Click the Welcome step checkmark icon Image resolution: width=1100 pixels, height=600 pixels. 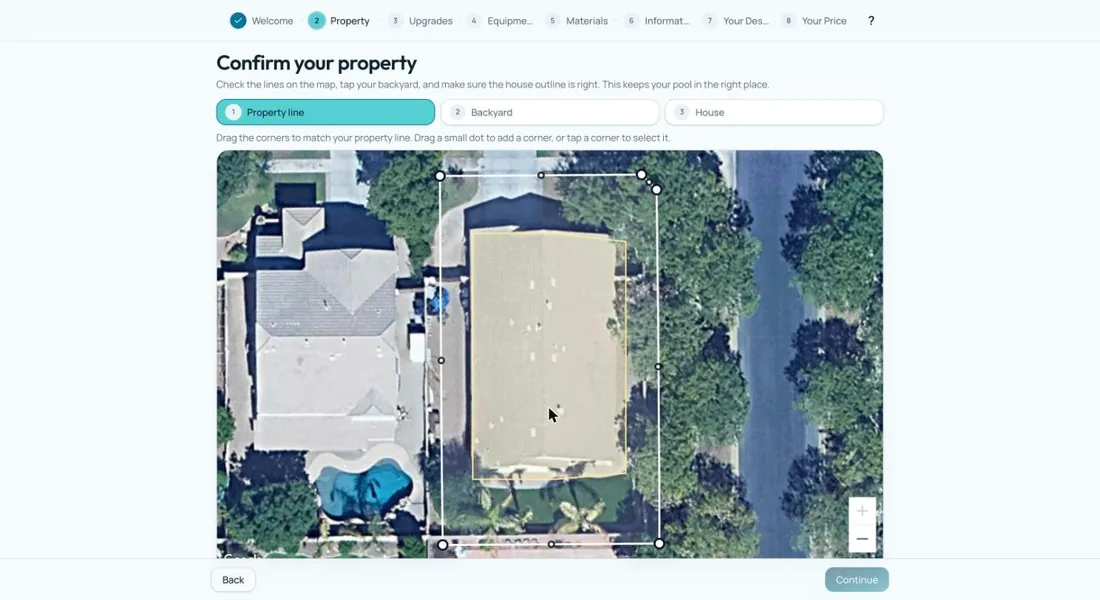(x=238, y=20)
